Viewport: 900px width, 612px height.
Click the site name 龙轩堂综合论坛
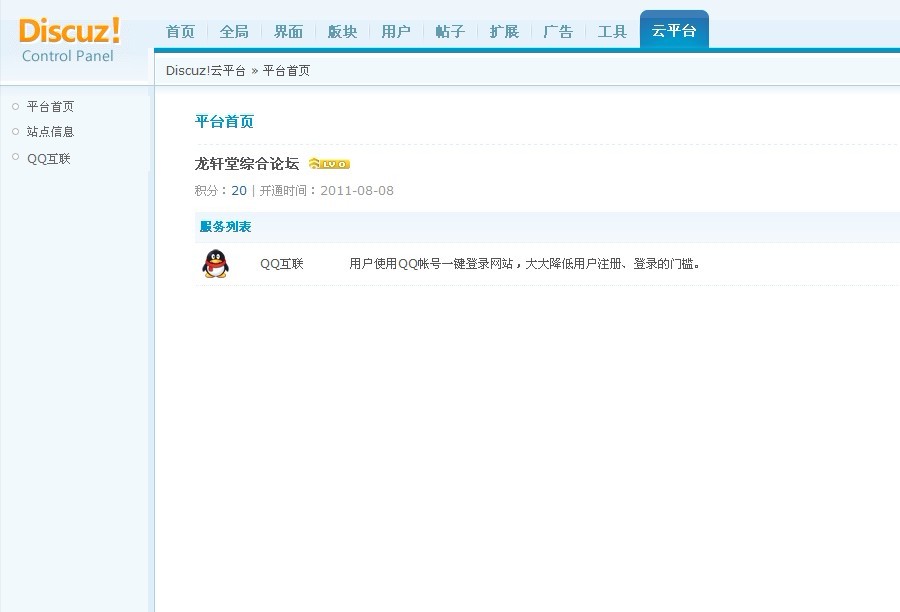(x=247, y=164)
